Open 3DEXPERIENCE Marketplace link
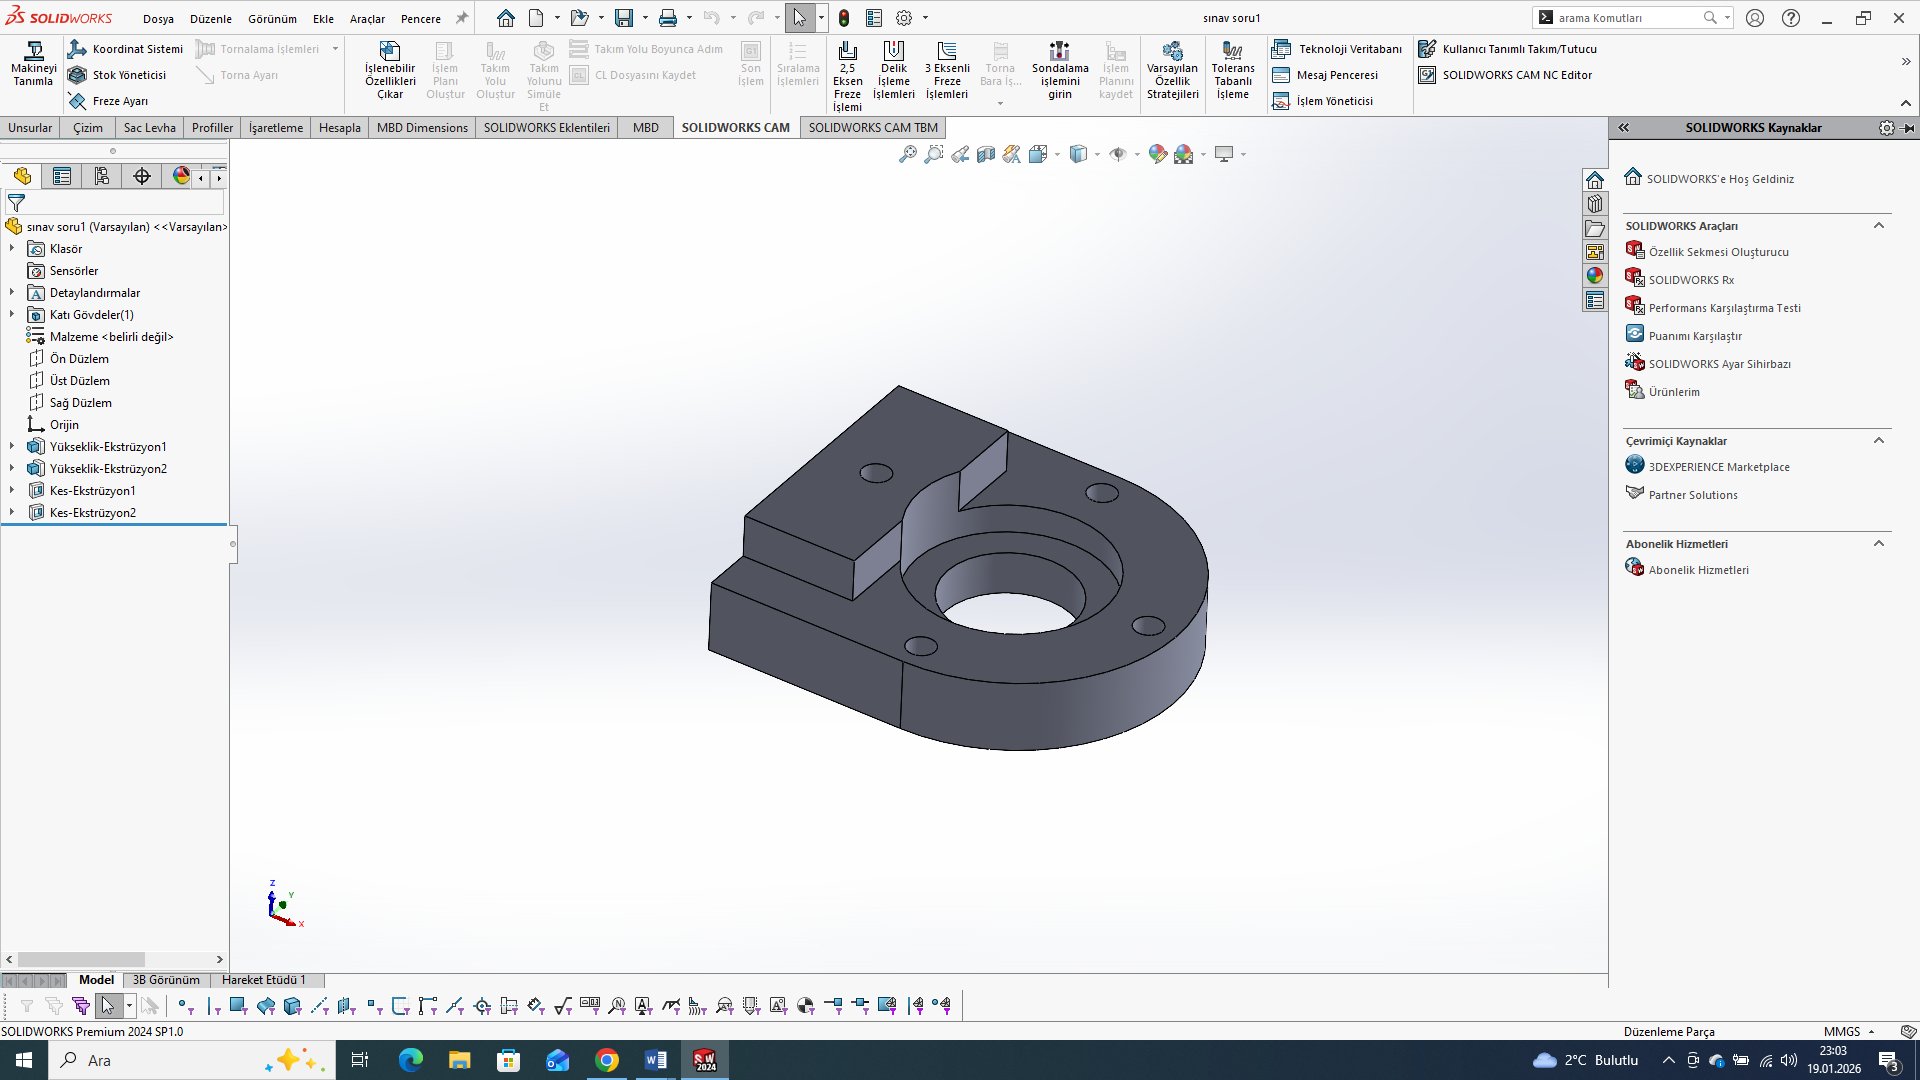This screenshot has height=1080, width=1920. [x=1718, y=467]
